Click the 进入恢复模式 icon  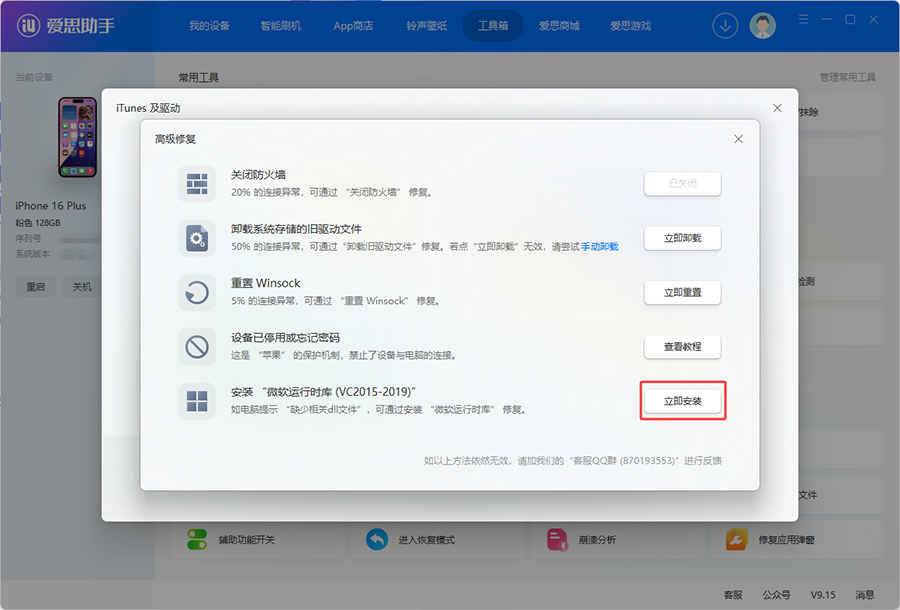click(377, 539)
